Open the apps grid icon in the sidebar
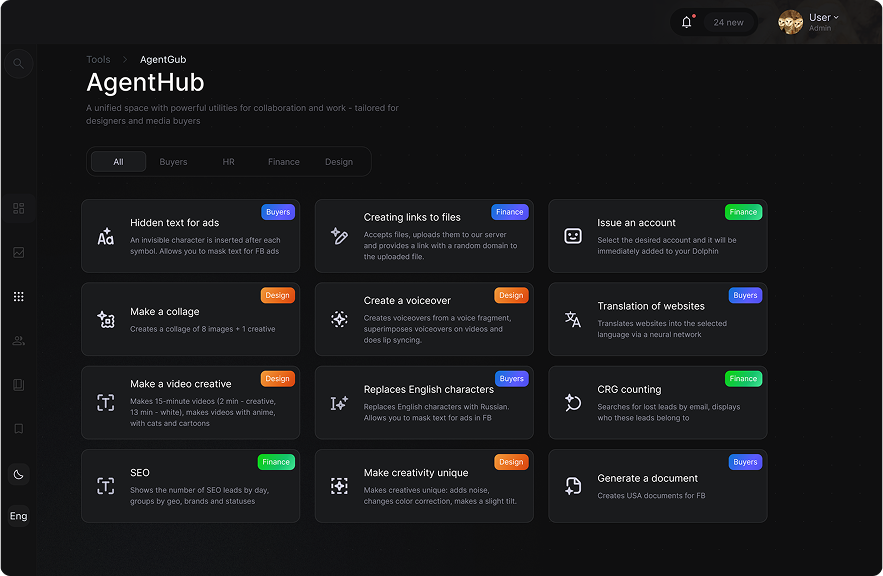 [x=18, y=296]
